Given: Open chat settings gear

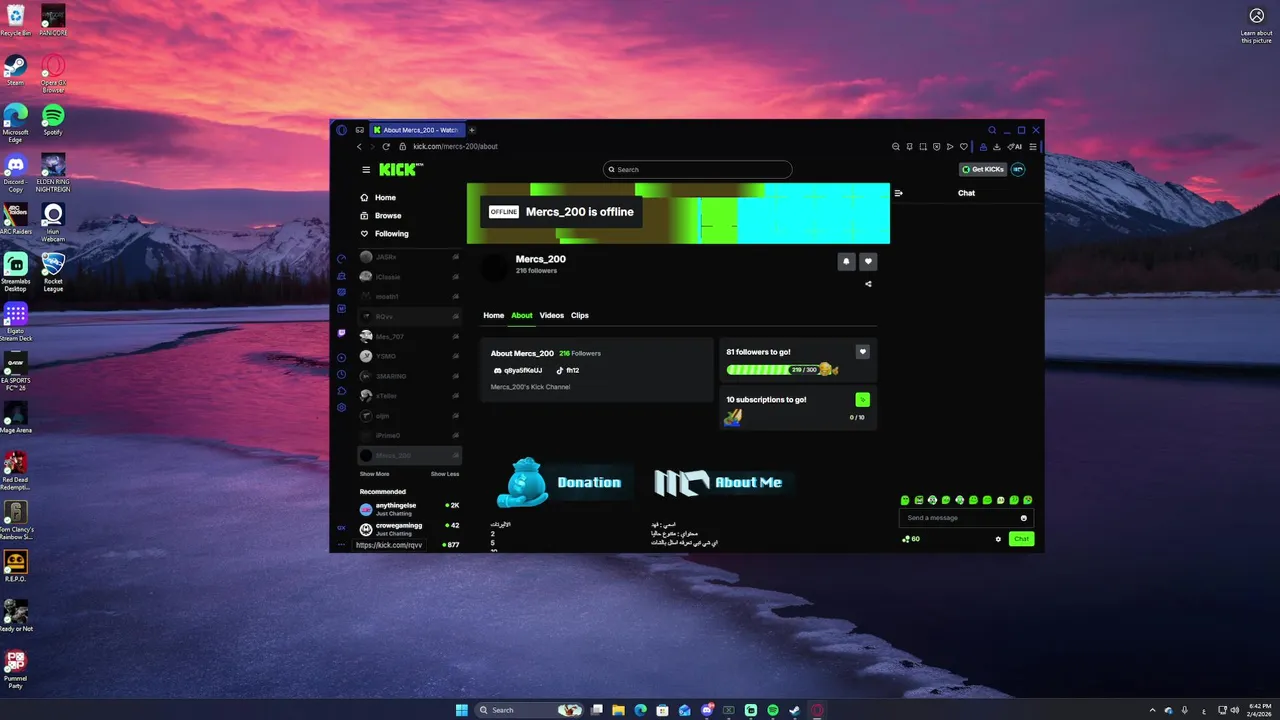Looking at the screenshot, I should [x=998, y=539].
